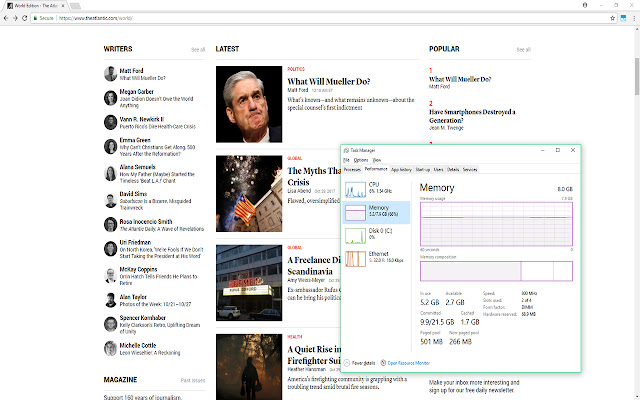The width and height of the screenshot is (640, 400).
Task: Switch to the Processes tab
Action: point(352,169)
